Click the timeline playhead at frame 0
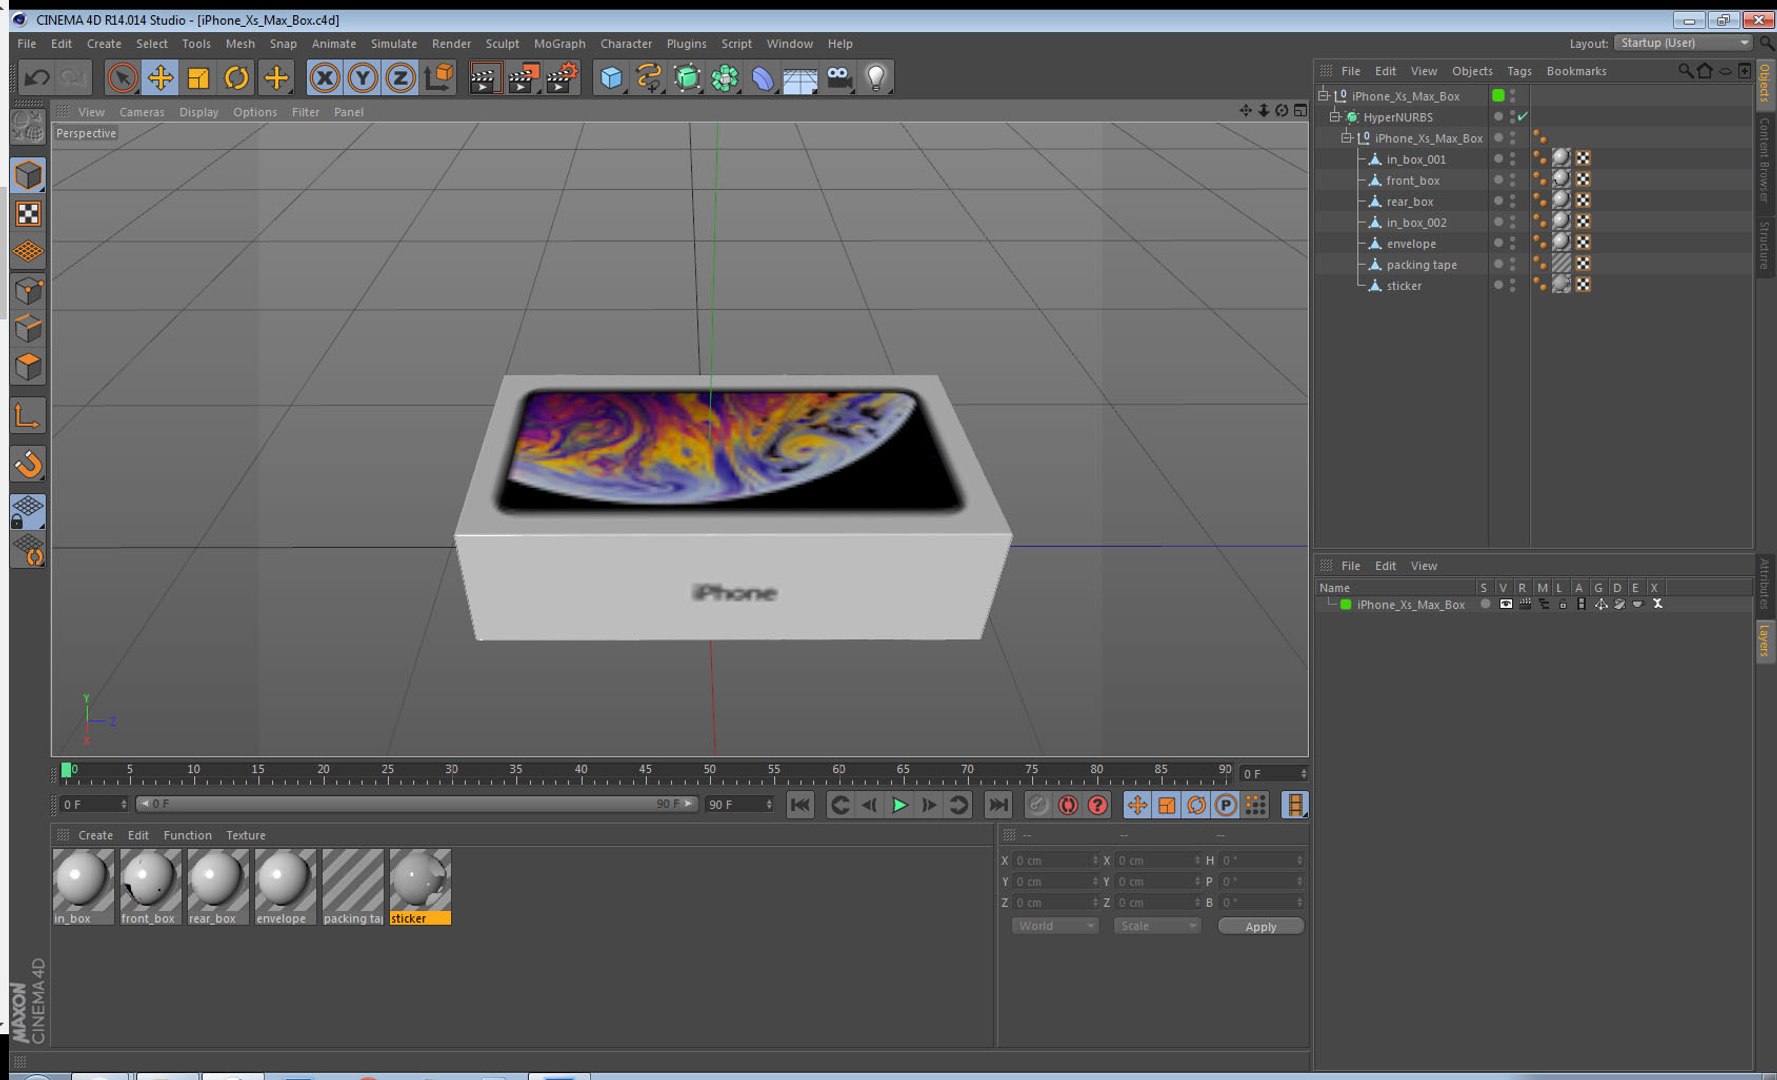The width and height of the screenshot is (1777, 1080). pos(67,770)
